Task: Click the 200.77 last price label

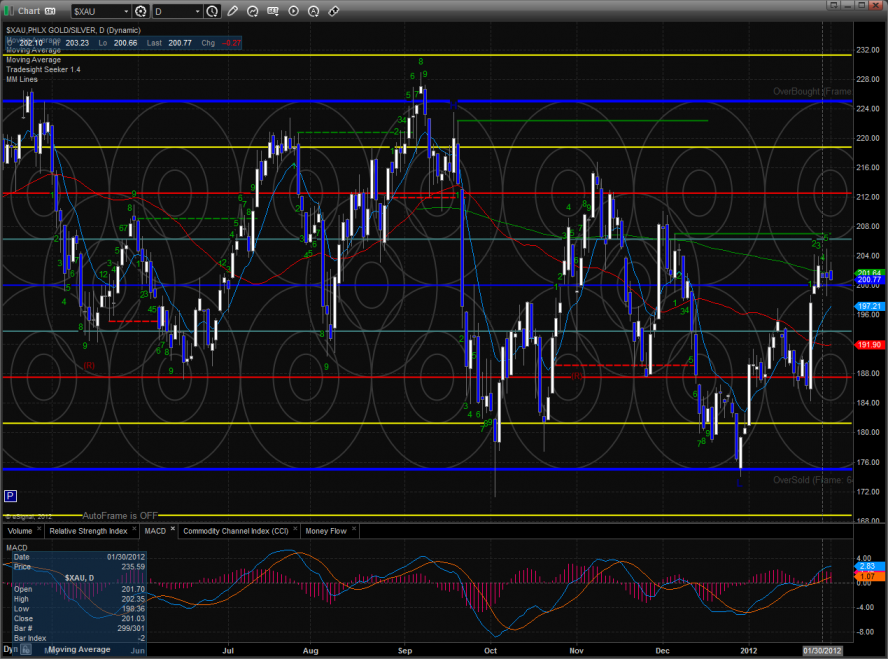Action: (869, 280)
